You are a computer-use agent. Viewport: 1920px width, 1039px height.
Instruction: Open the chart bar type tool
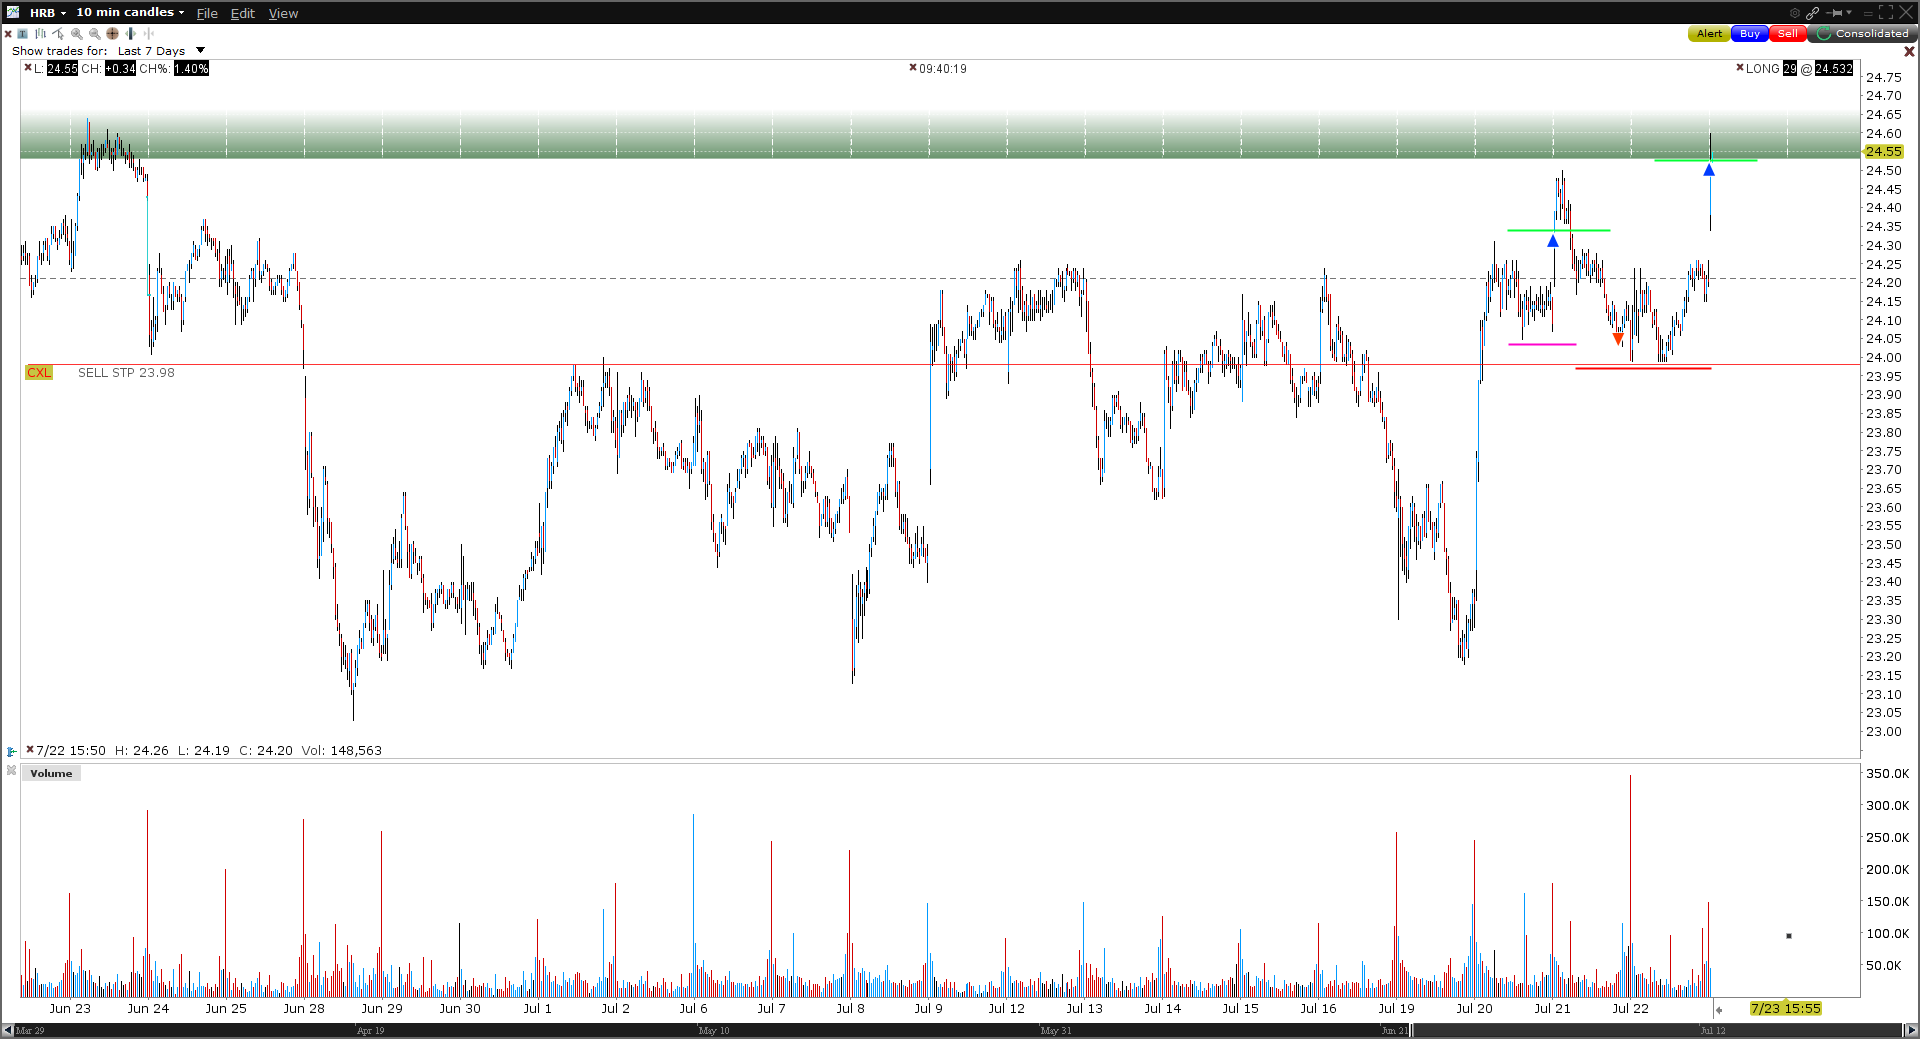tap(41, 34)
